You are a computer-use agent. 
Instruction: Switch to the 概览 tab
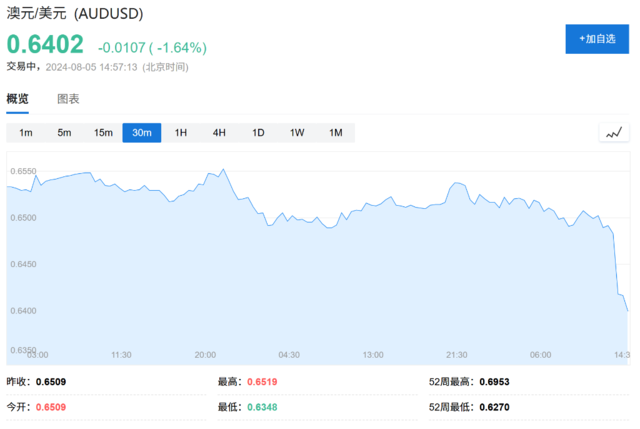point(18,99)
